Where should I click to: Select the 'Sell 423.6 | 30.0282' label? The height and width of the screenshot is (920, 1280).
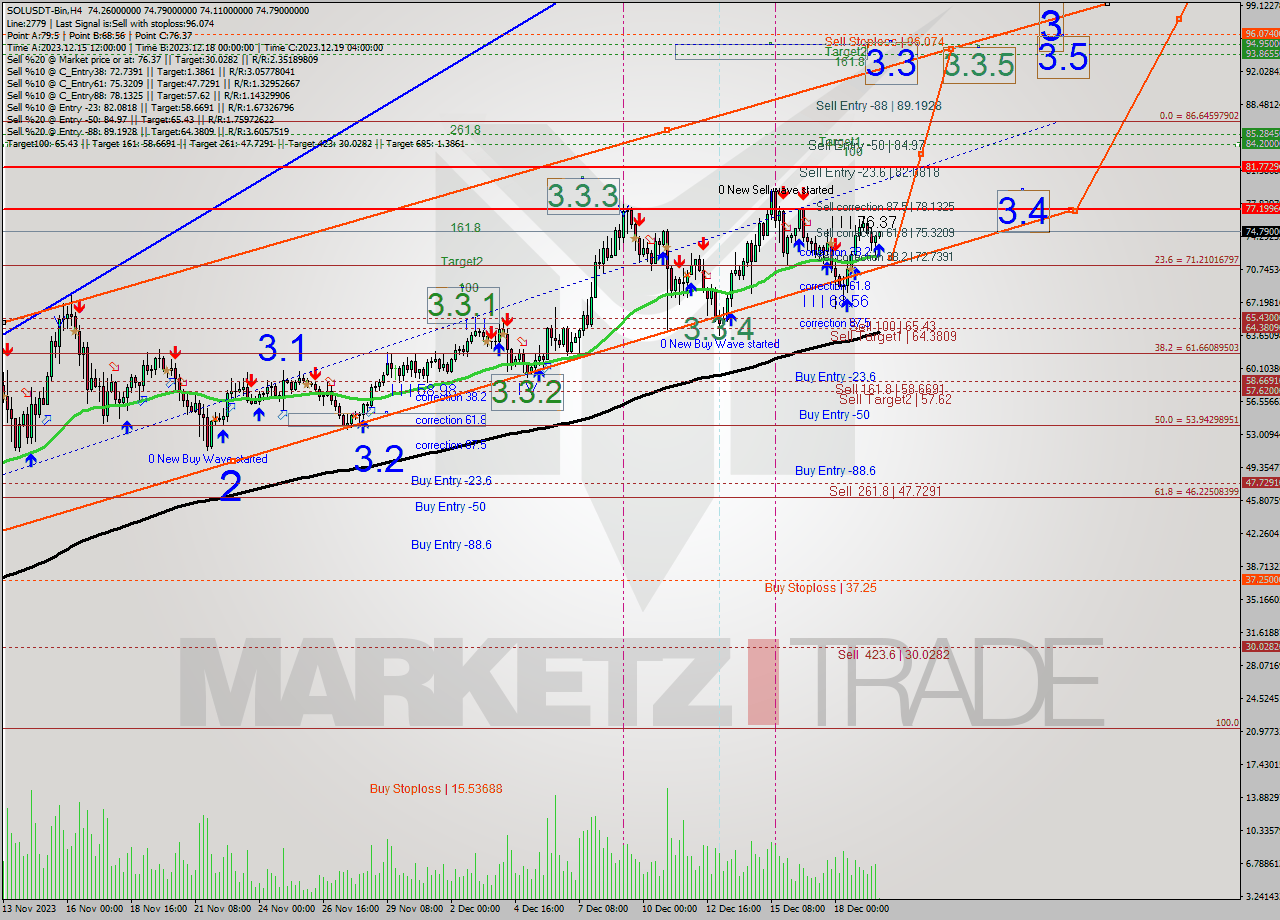point(895,655)
